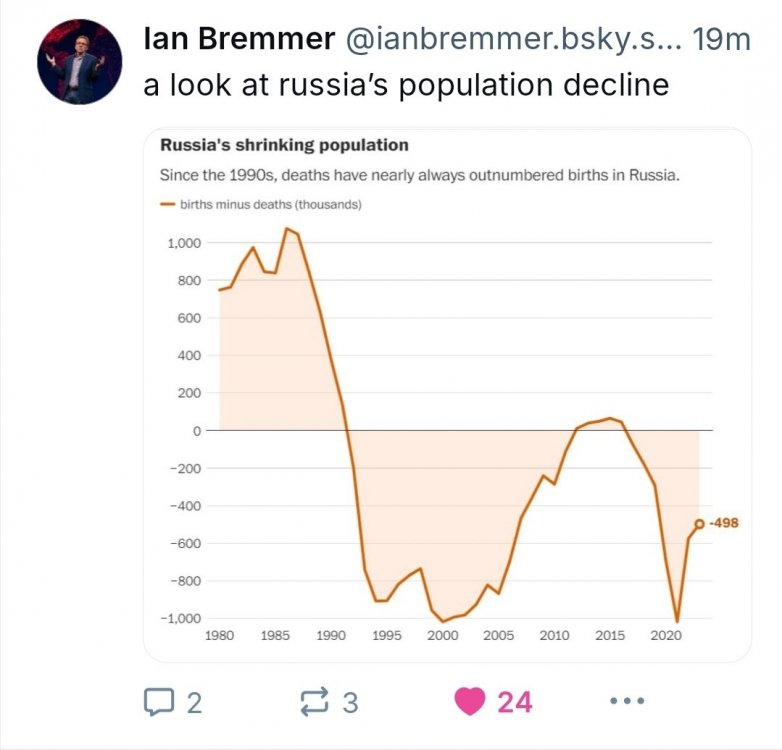
Task: Click the -498 endpoint circle marker
Action: point(699,523)
